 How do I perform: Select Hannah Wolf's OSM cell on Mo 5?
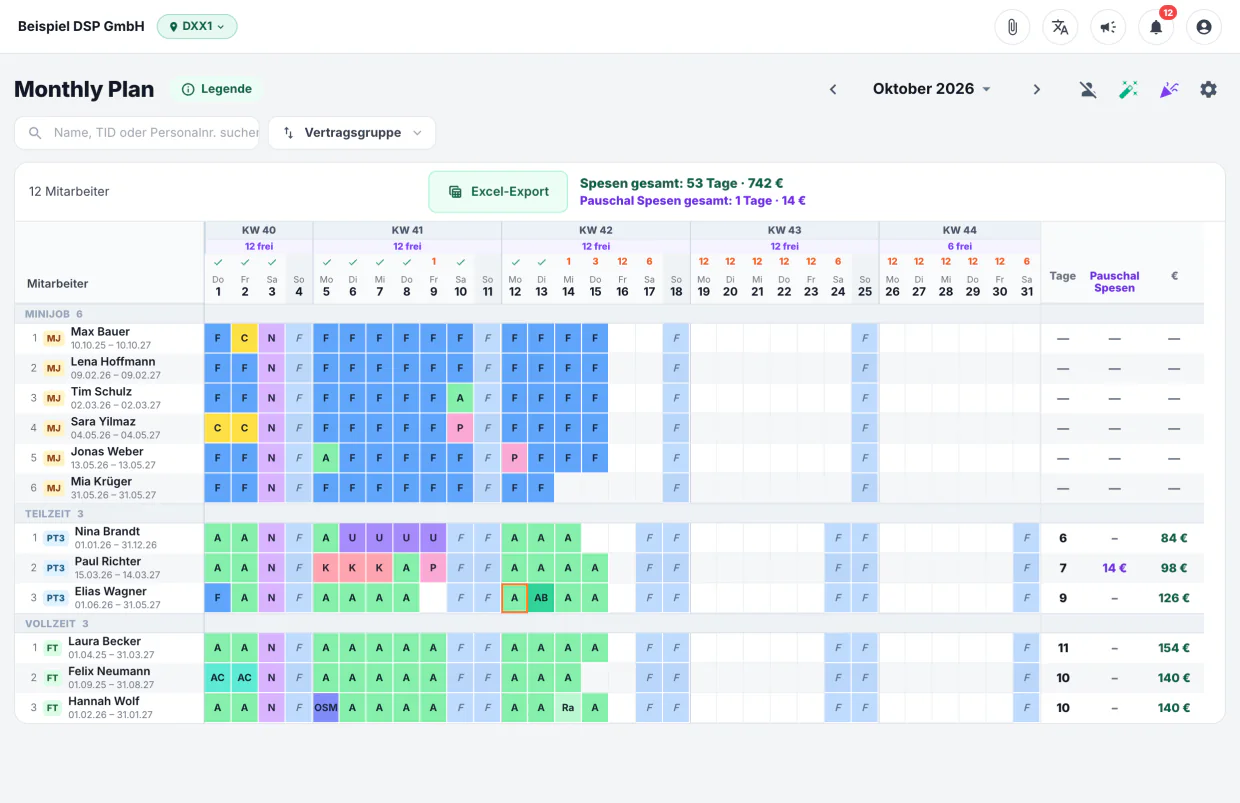tap(326, 708)
